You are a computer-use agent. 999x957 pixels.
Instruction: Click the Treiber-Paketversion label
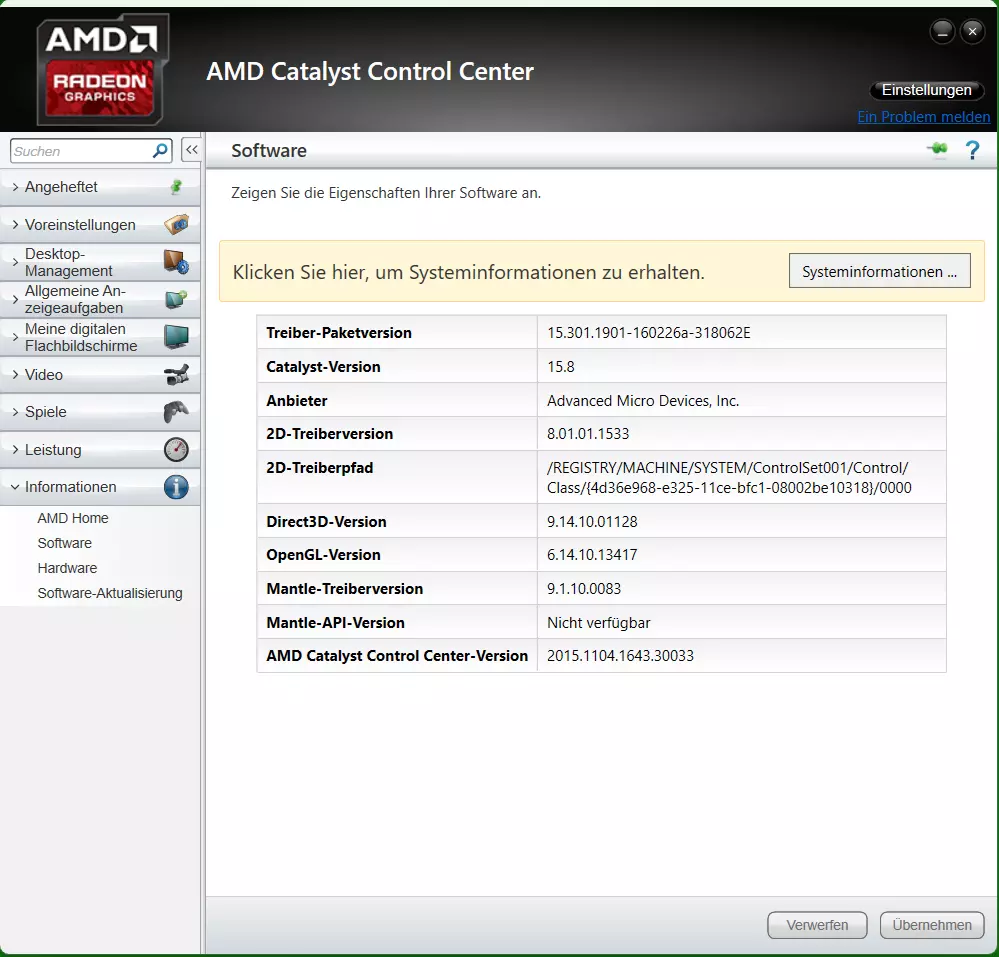point(339,333)
